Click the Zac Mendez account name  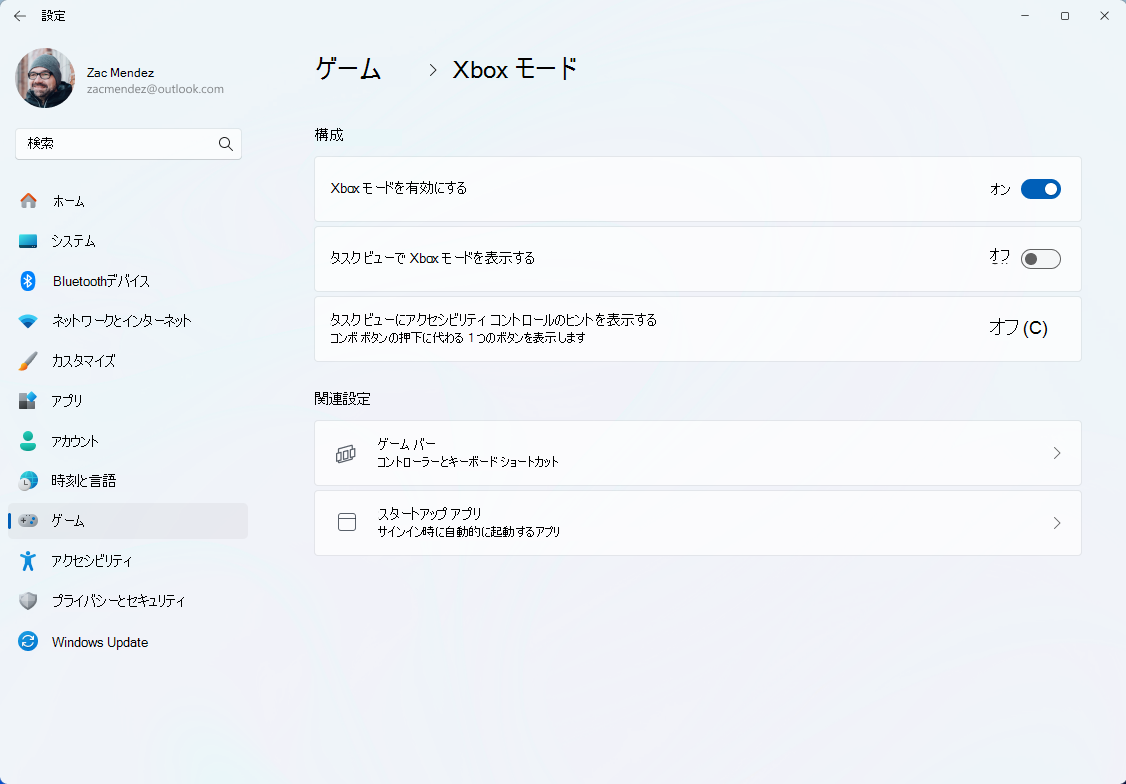[x=120, y=73]
